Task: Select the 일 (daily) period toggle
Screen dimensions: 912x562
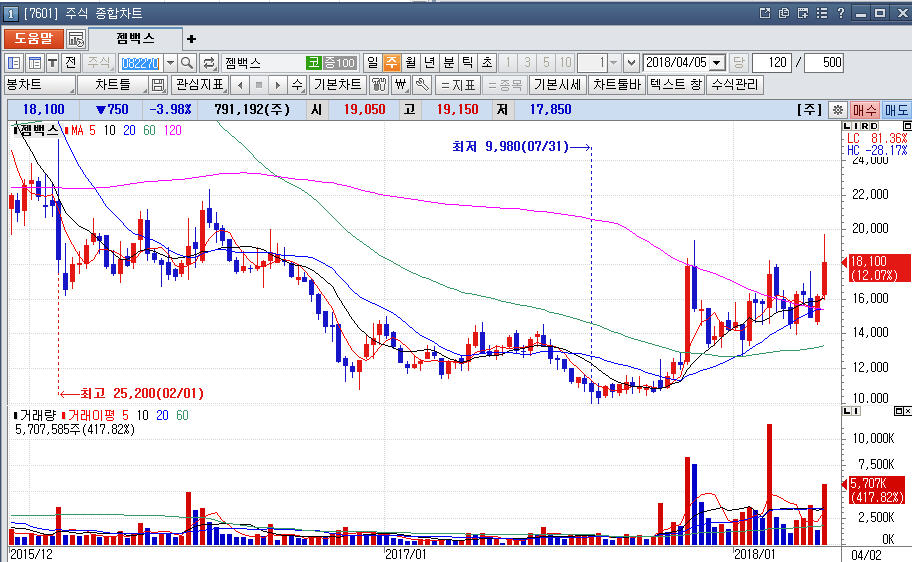Action: pos(373,62)
